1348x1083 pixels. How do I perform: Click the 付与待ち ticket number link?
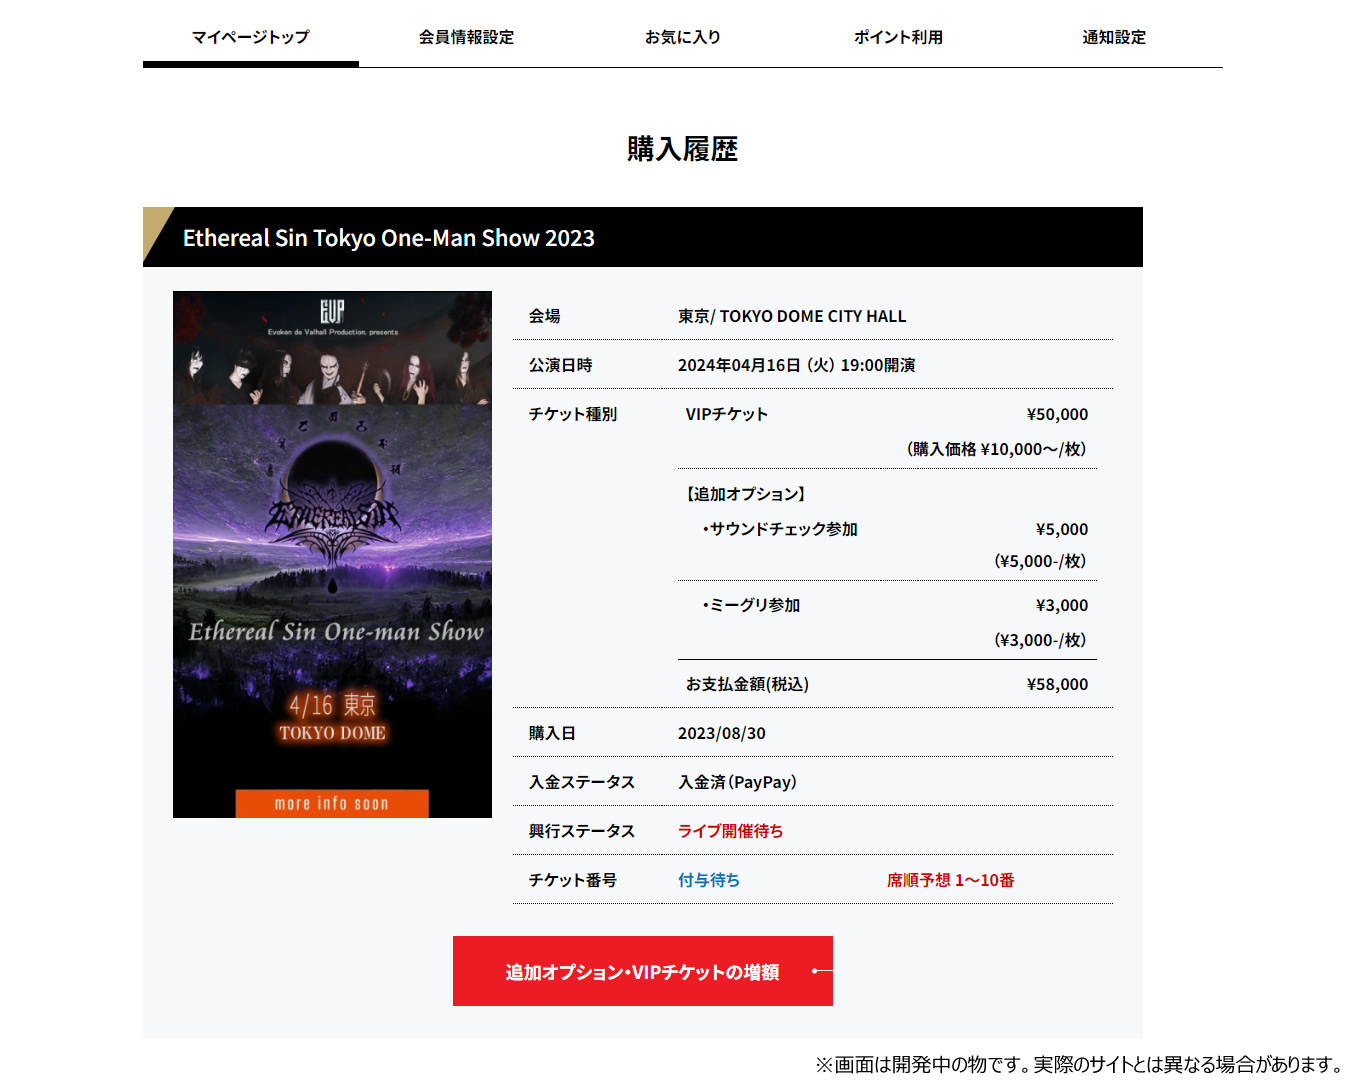(x=709, y=880)
